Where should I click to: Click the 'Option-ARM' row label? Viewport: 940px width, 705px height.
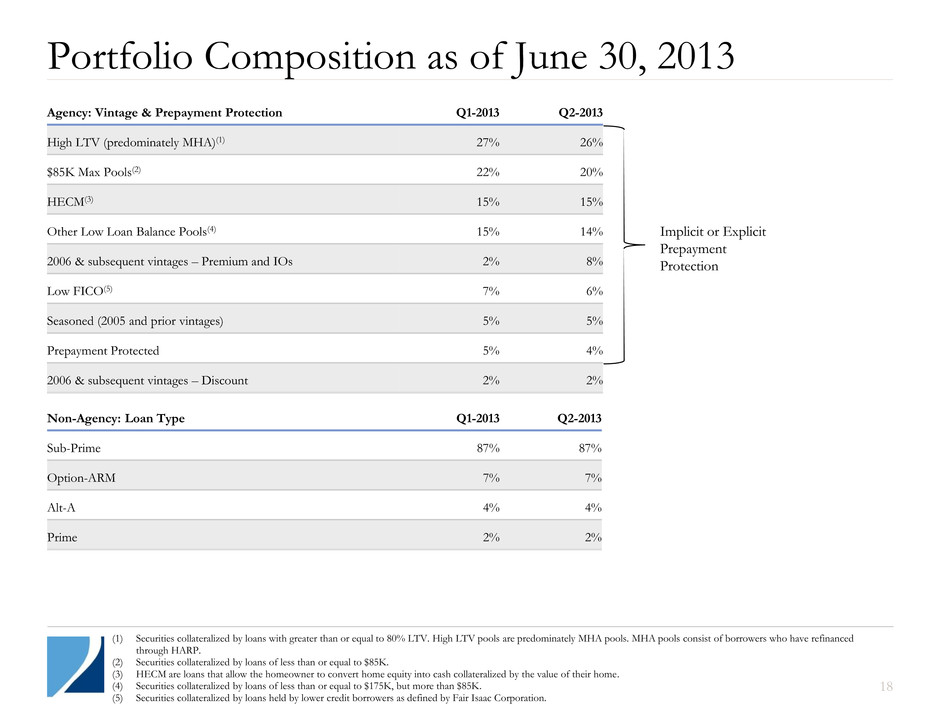[x=81, y=478]
